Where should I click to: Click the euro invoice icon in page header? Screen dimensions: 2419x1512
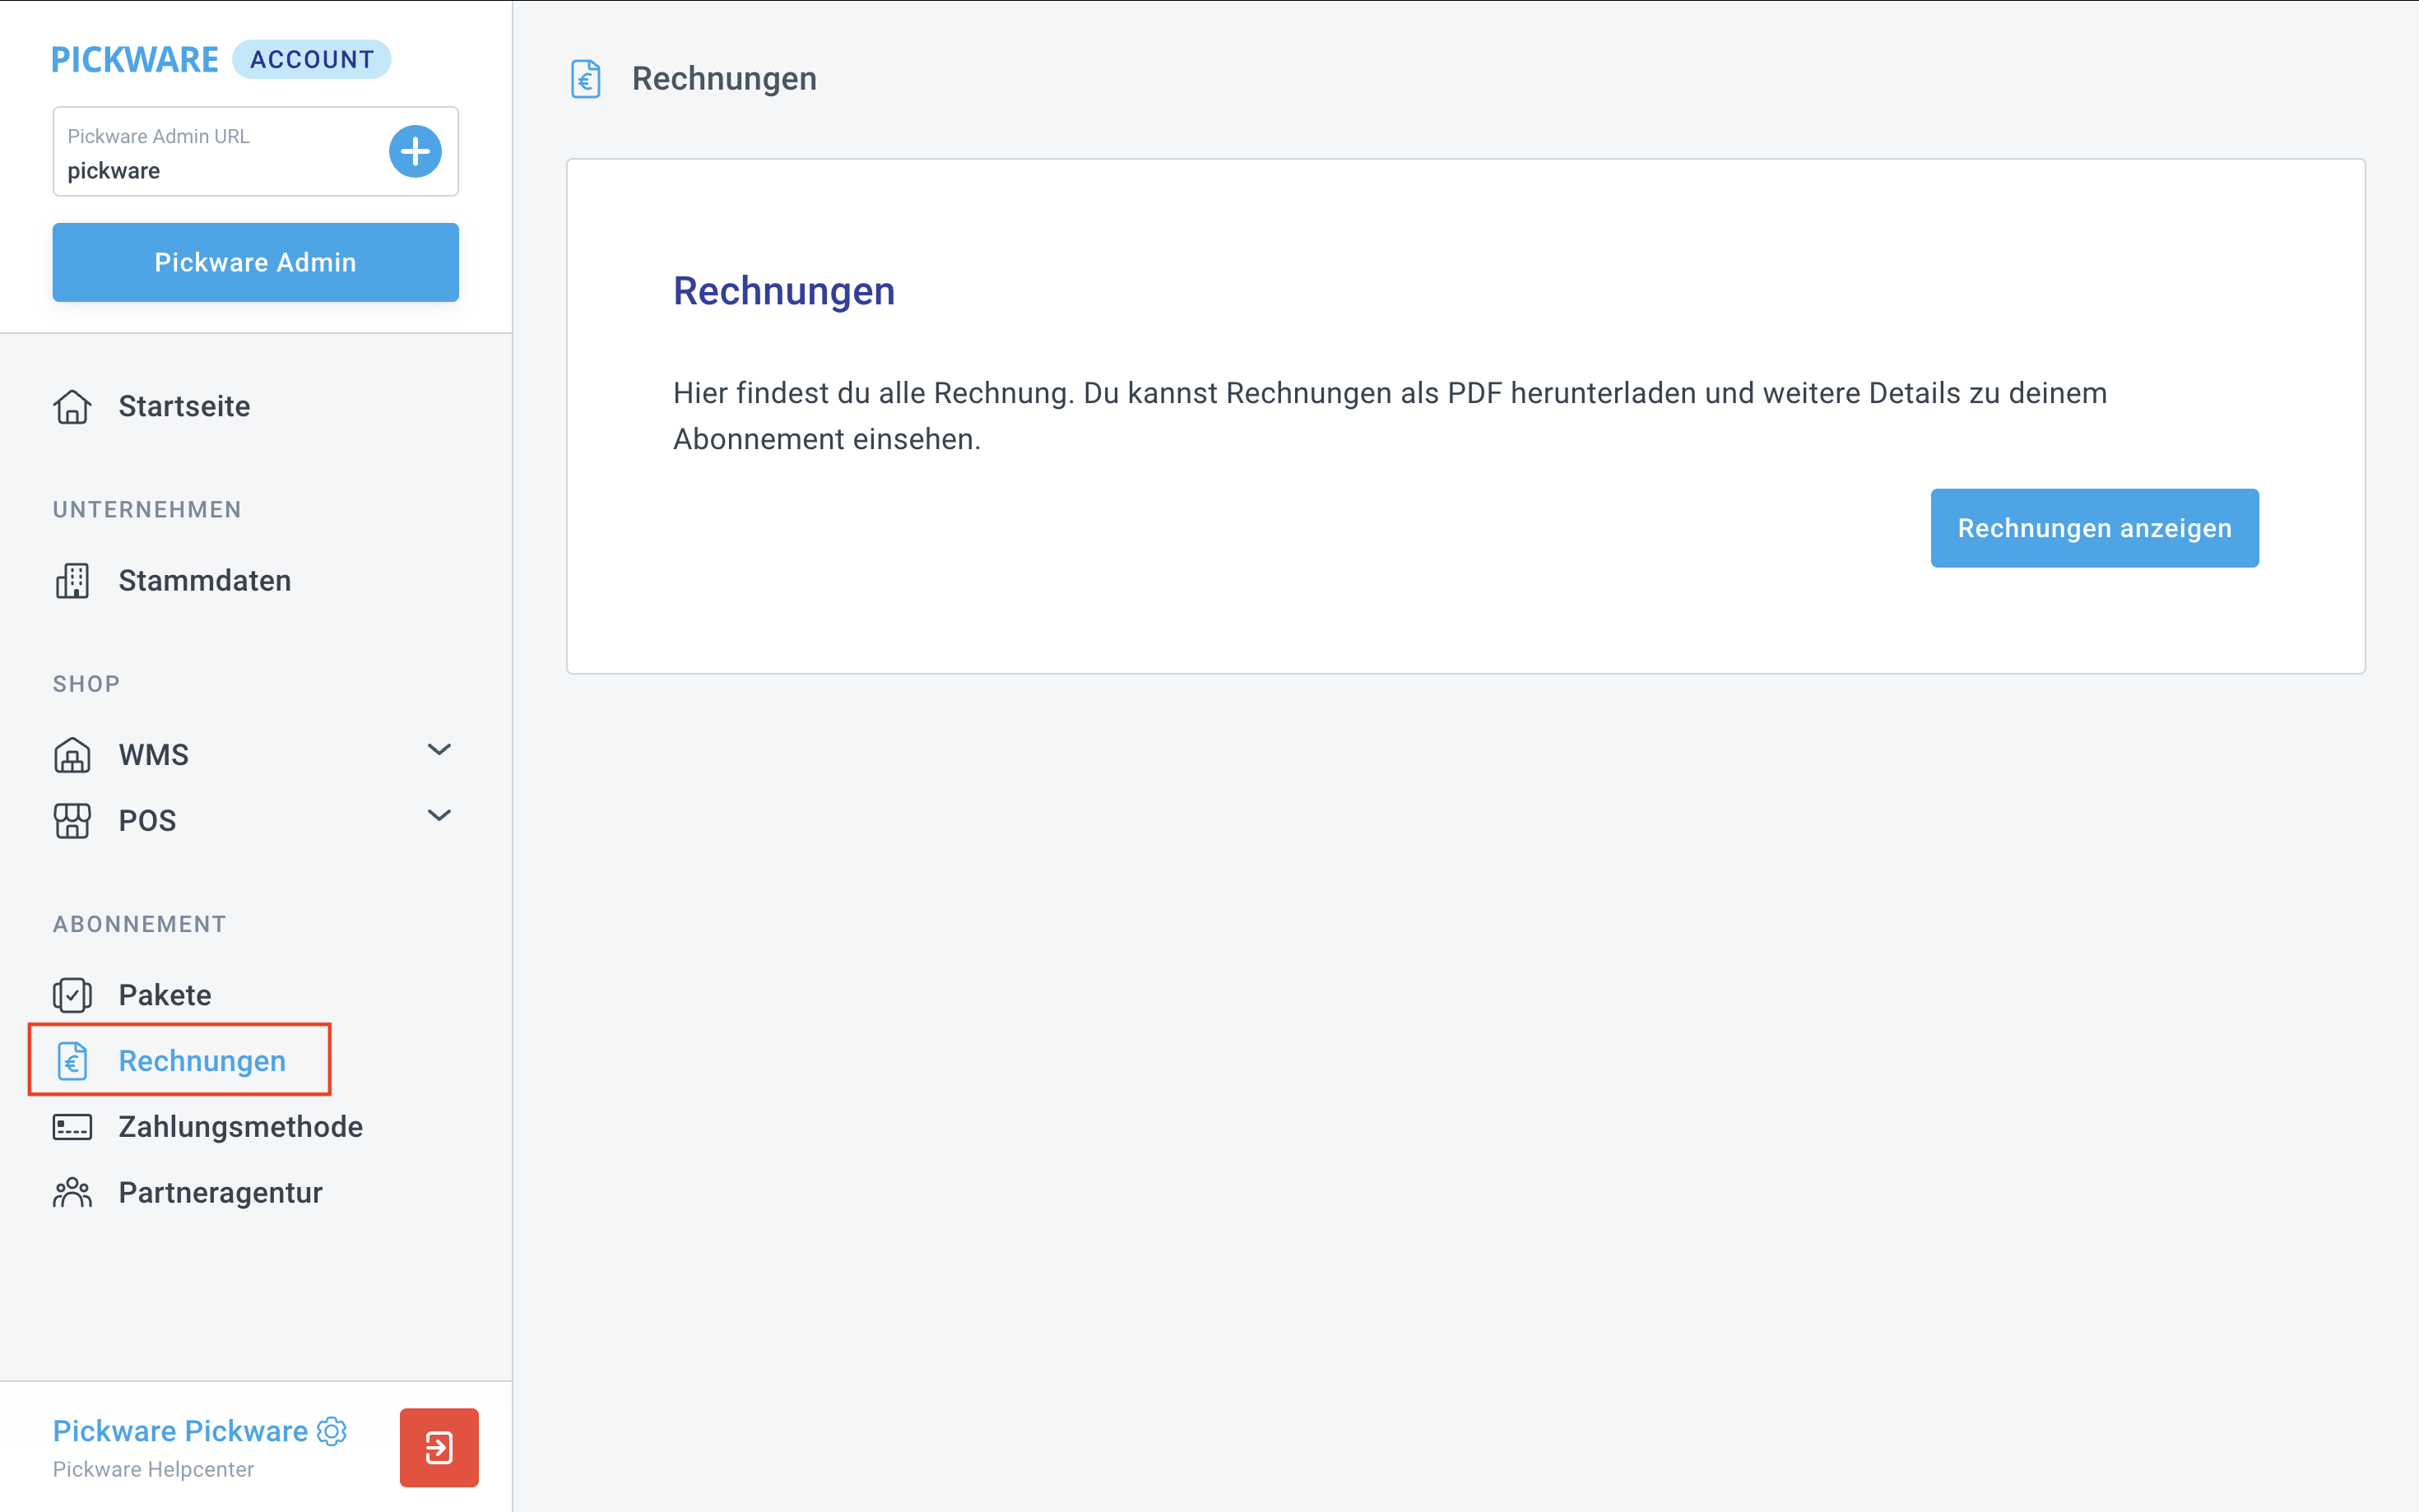tap(586, 79)
